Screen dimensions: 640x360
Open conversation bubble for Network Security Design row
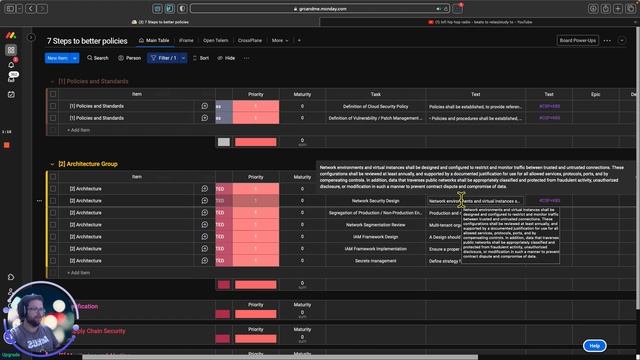click(x=204, y=201)
